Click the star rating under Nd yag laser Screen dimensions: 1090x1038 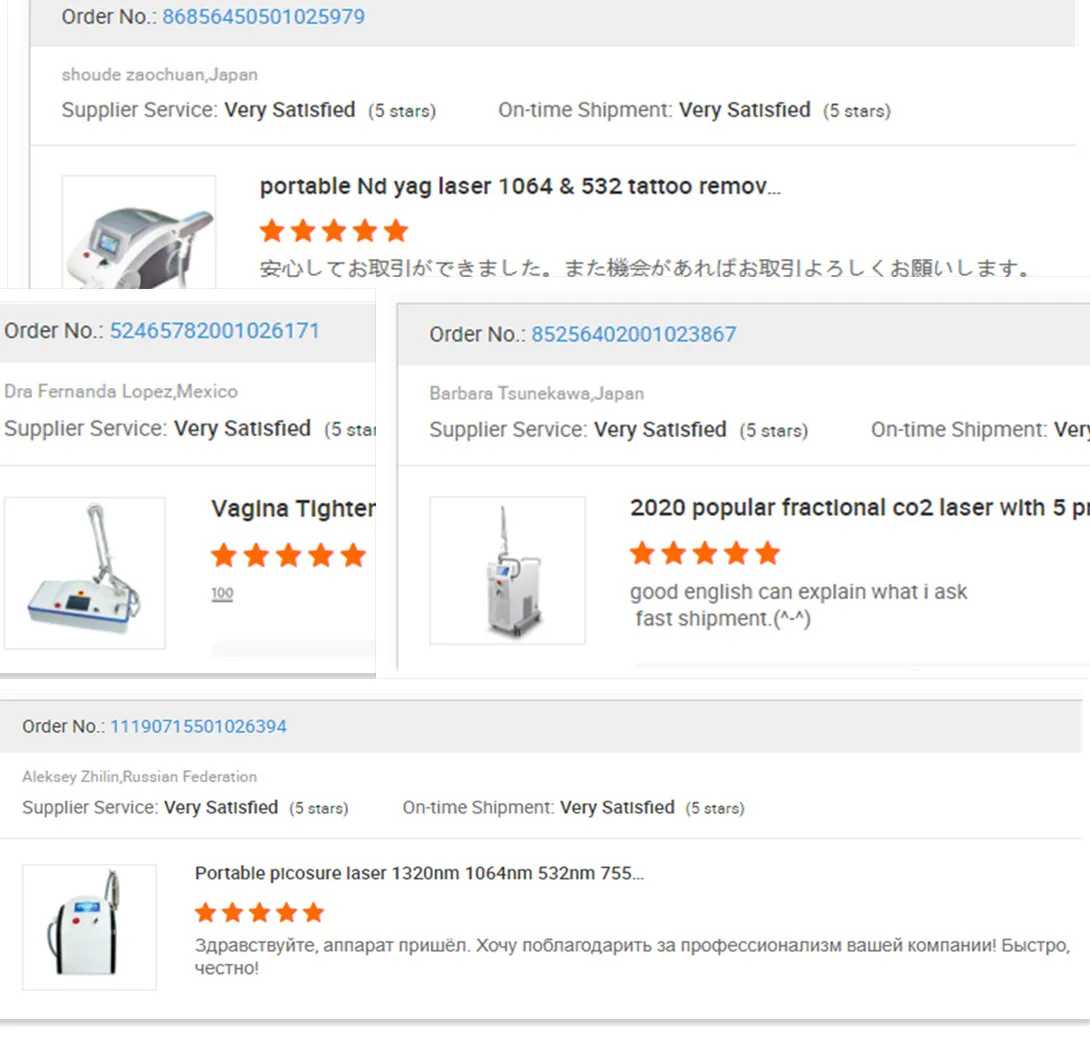click(x=334, y=232)
